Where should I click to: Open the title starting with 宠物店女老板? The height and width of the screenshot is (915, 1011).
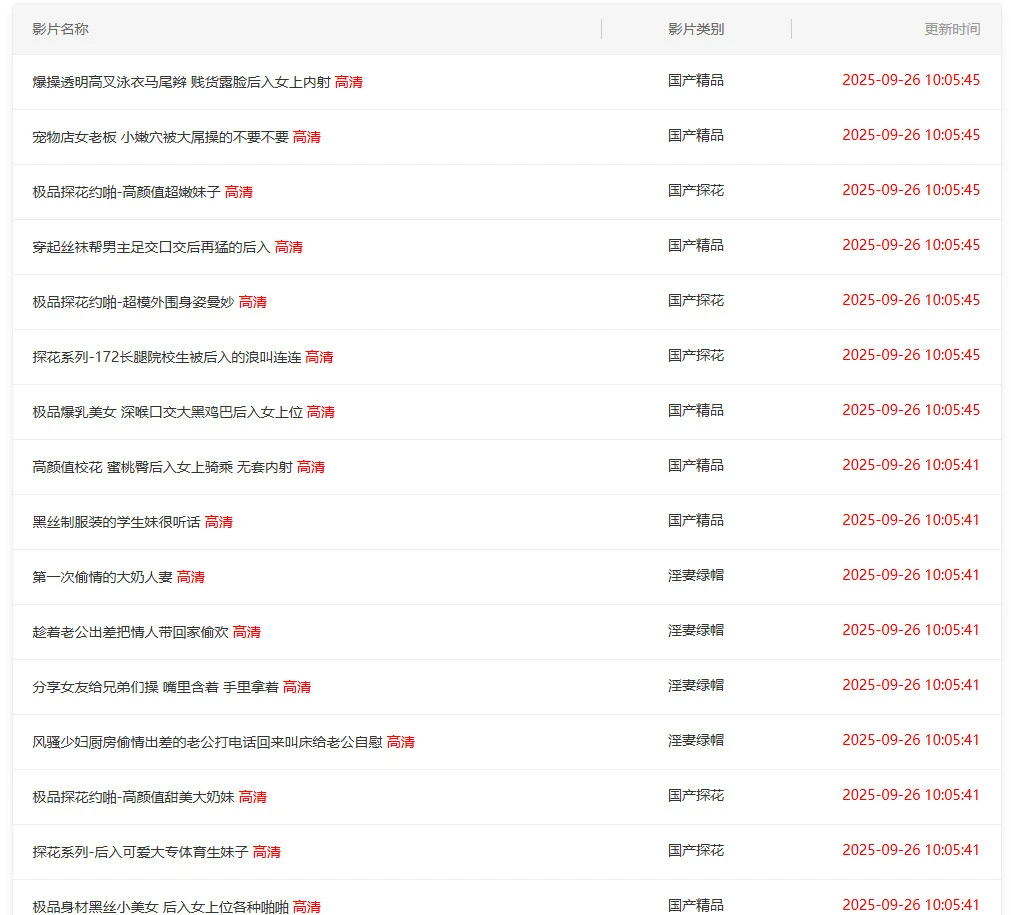160,137
